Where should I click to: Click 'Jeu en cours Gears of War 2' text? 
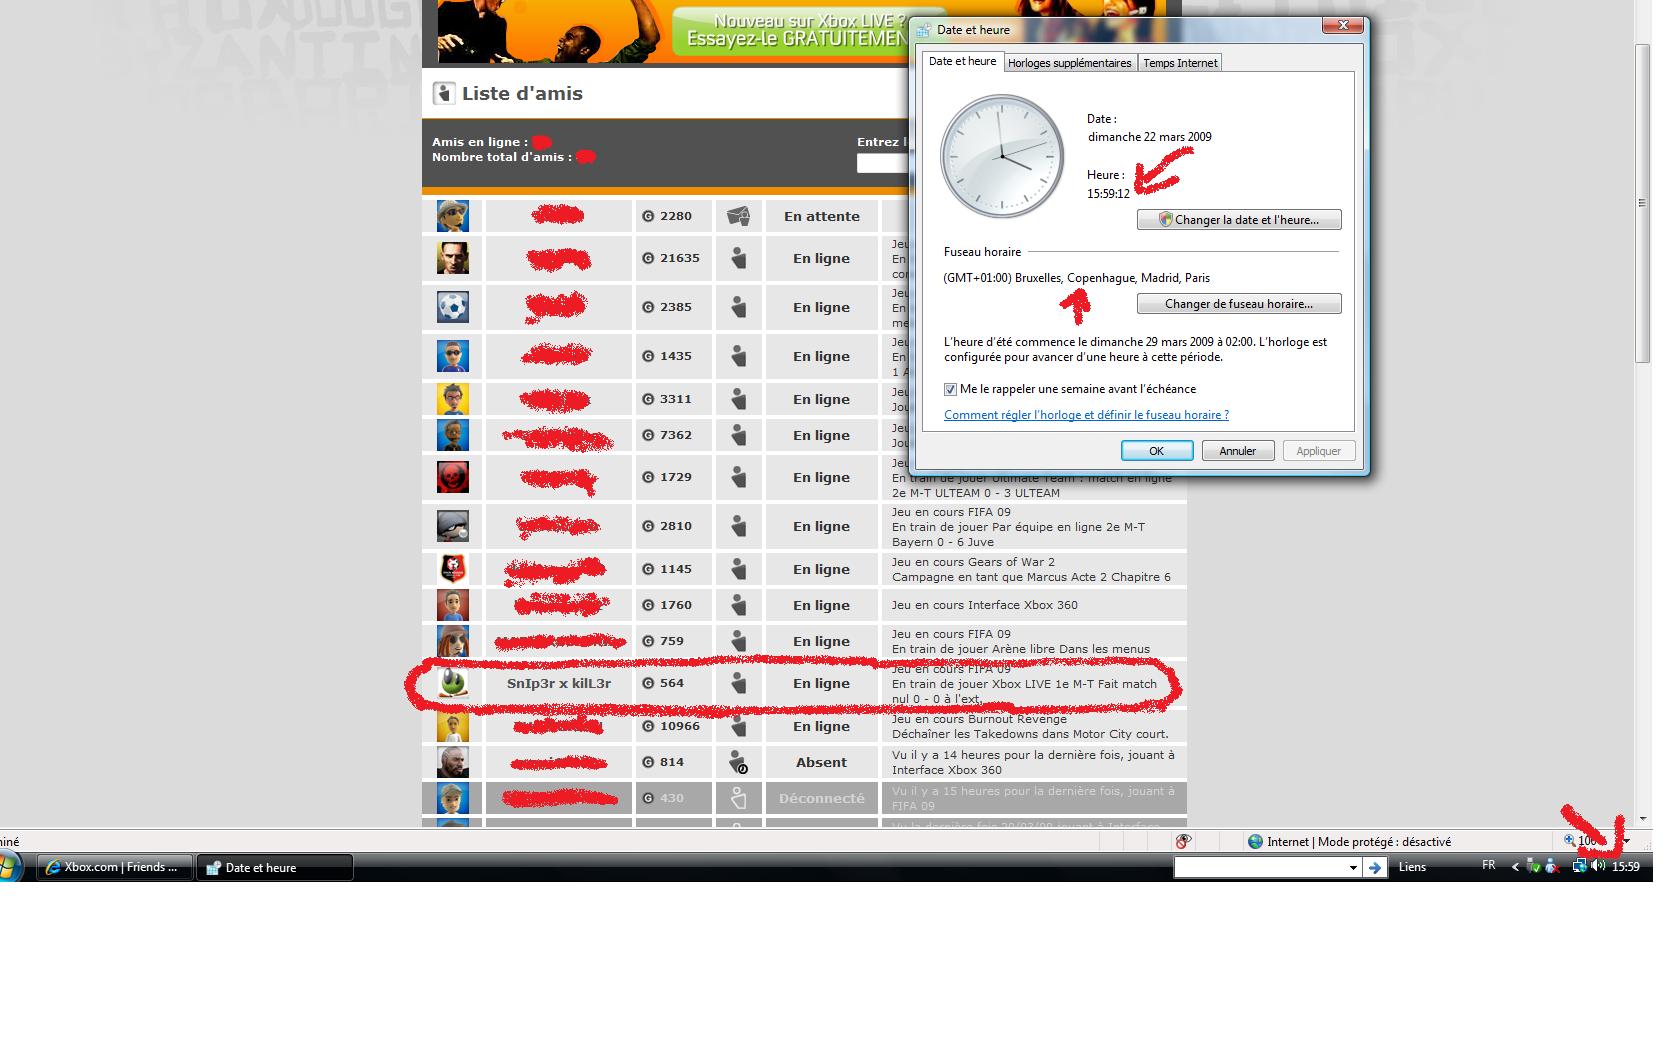click(x=973, y=562)
